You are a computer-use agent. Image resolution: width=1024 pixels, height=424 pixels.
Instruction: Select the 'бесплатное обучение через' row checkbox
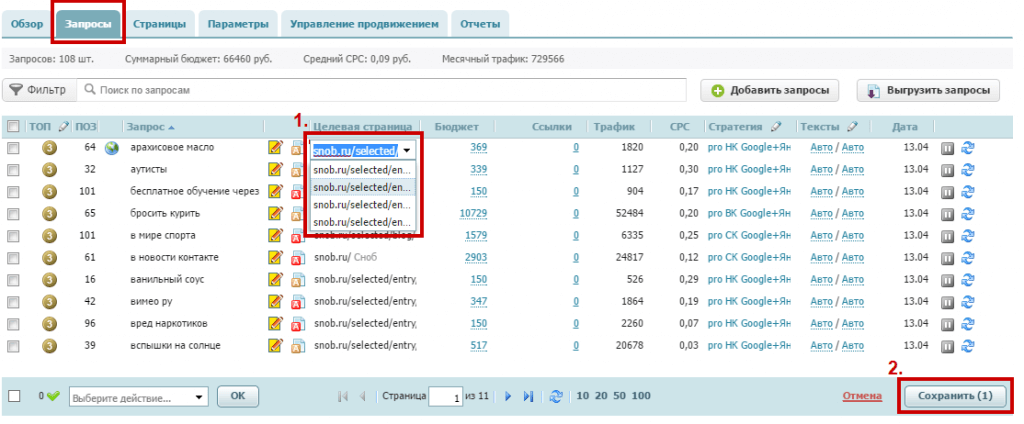point(13,192)
